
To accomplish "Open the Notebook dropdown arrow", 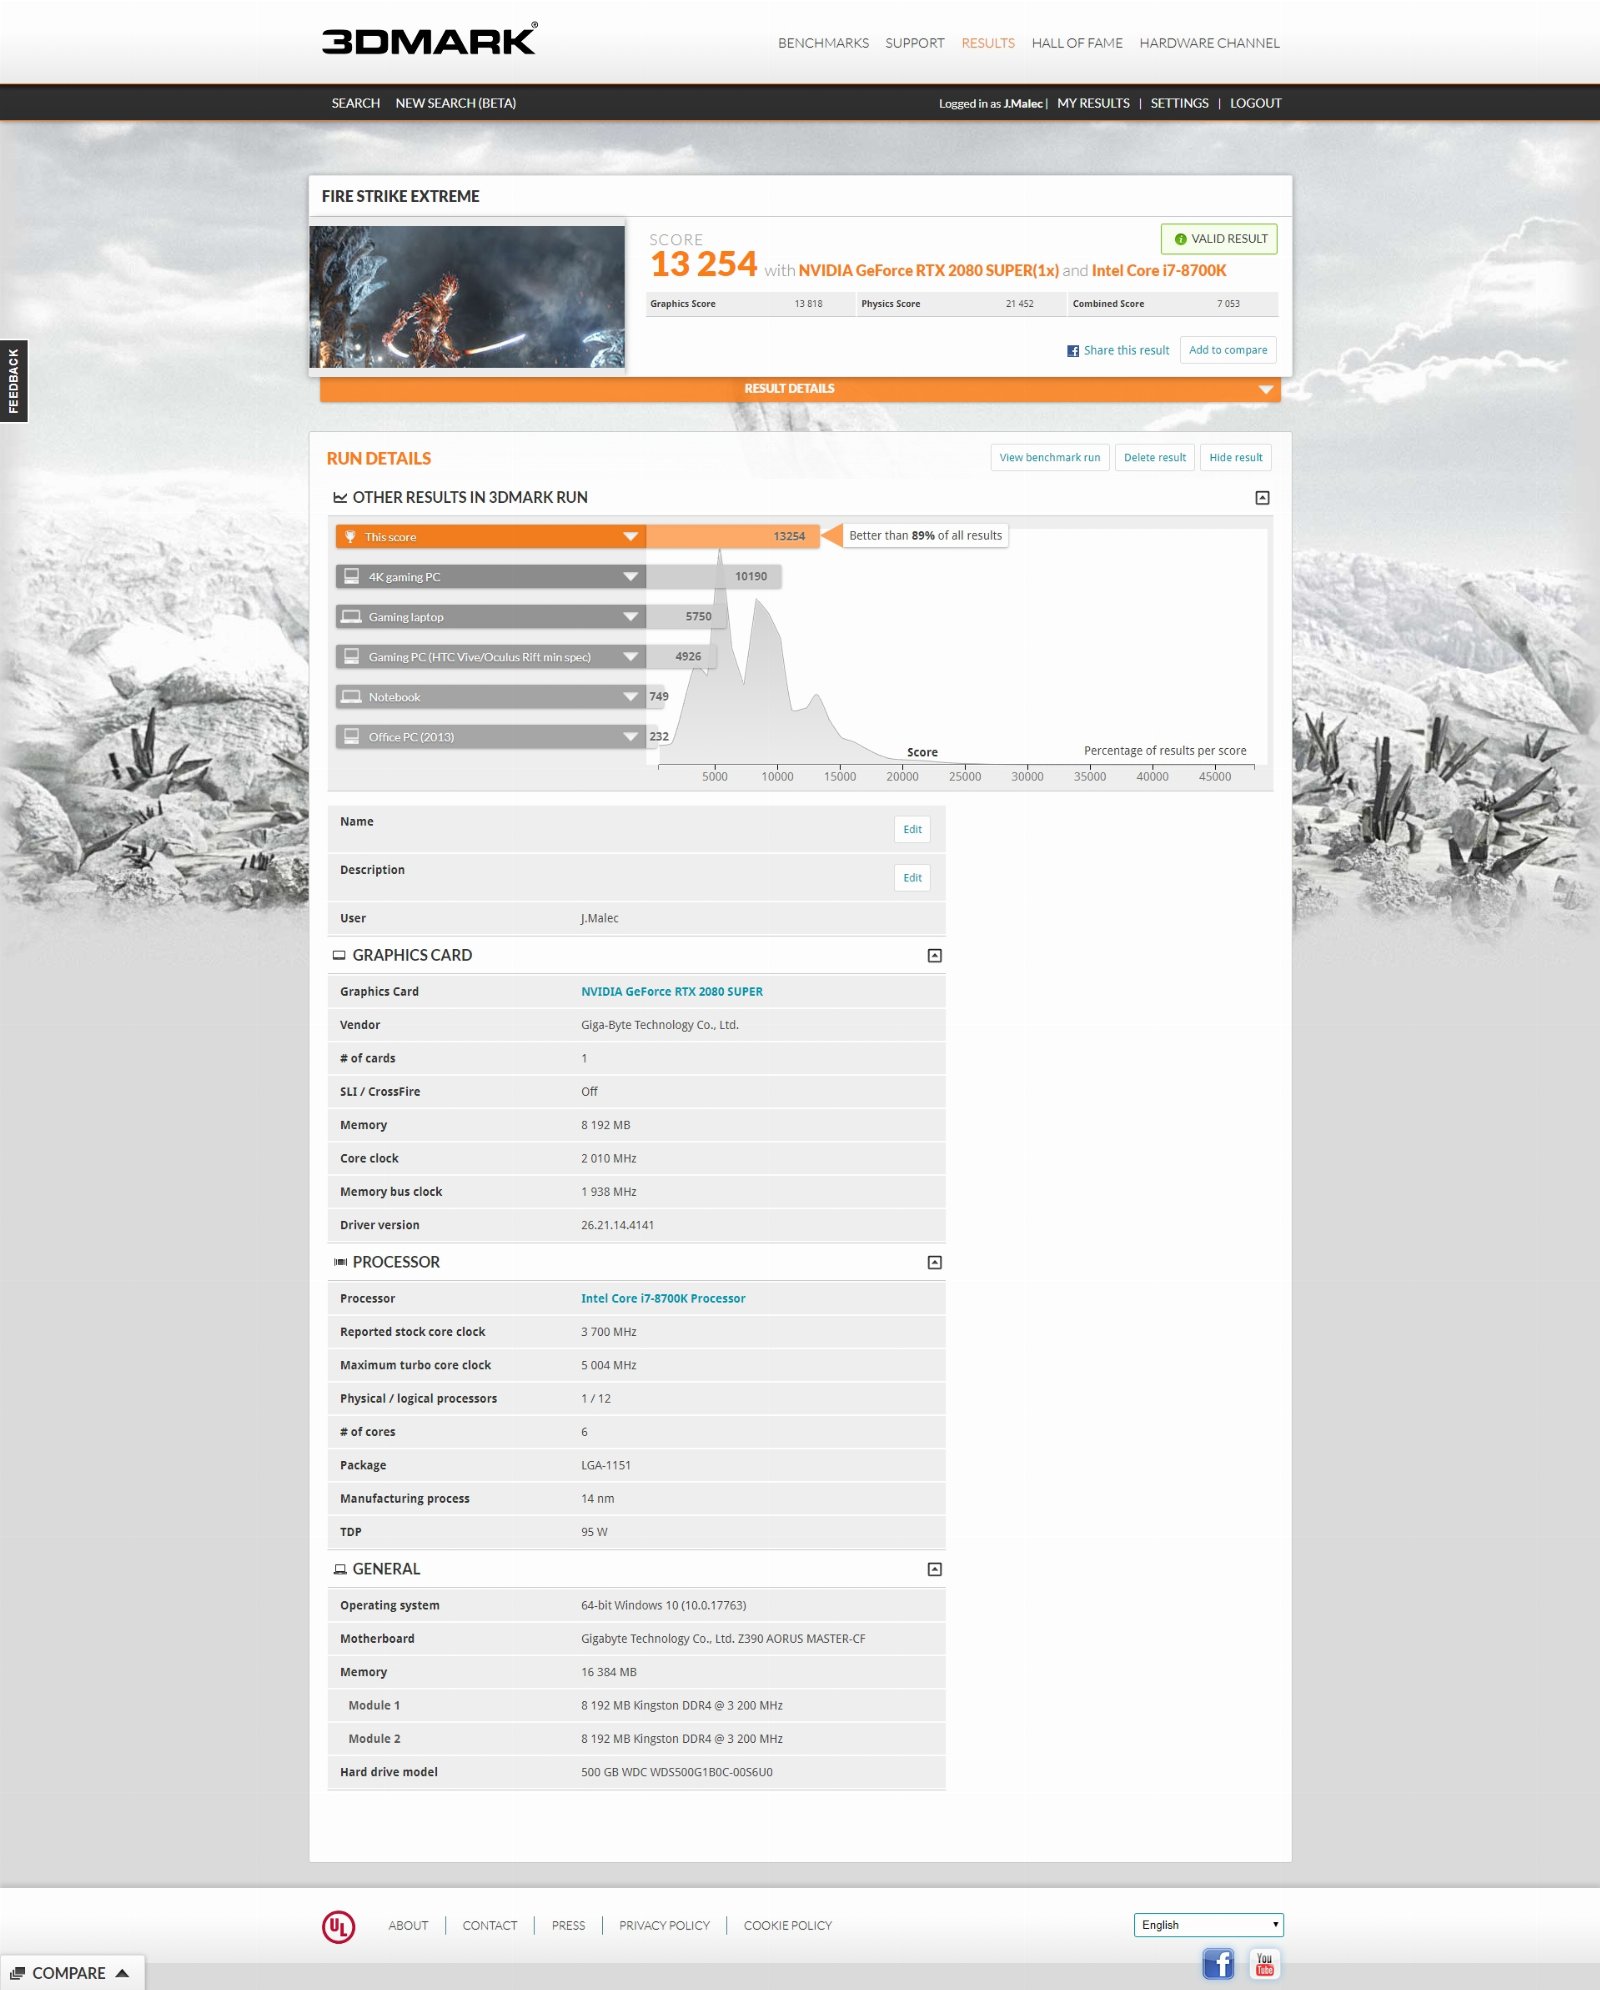I will pos(630,696).
